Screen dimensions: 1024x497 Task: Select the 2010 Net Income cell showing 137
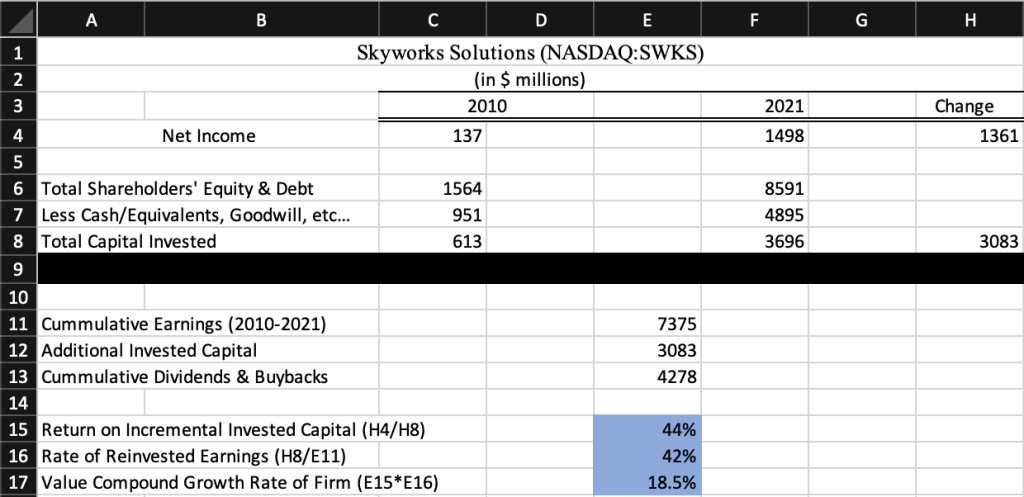click(x=432, y=135)
